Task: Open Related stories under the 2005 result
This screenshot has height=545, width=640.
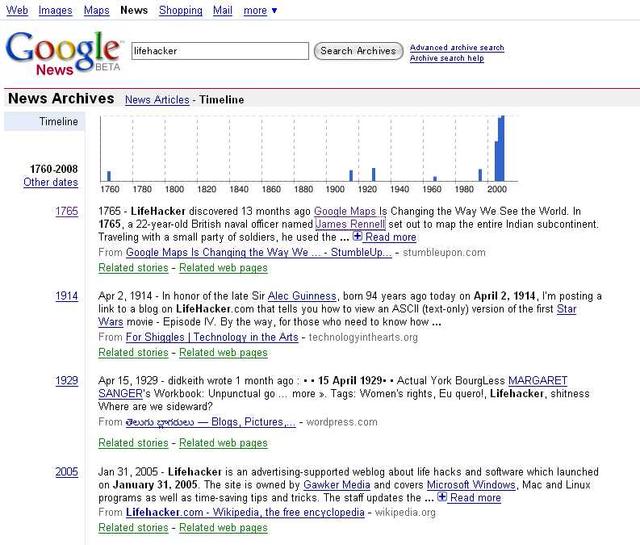Action: click(133, 527)
